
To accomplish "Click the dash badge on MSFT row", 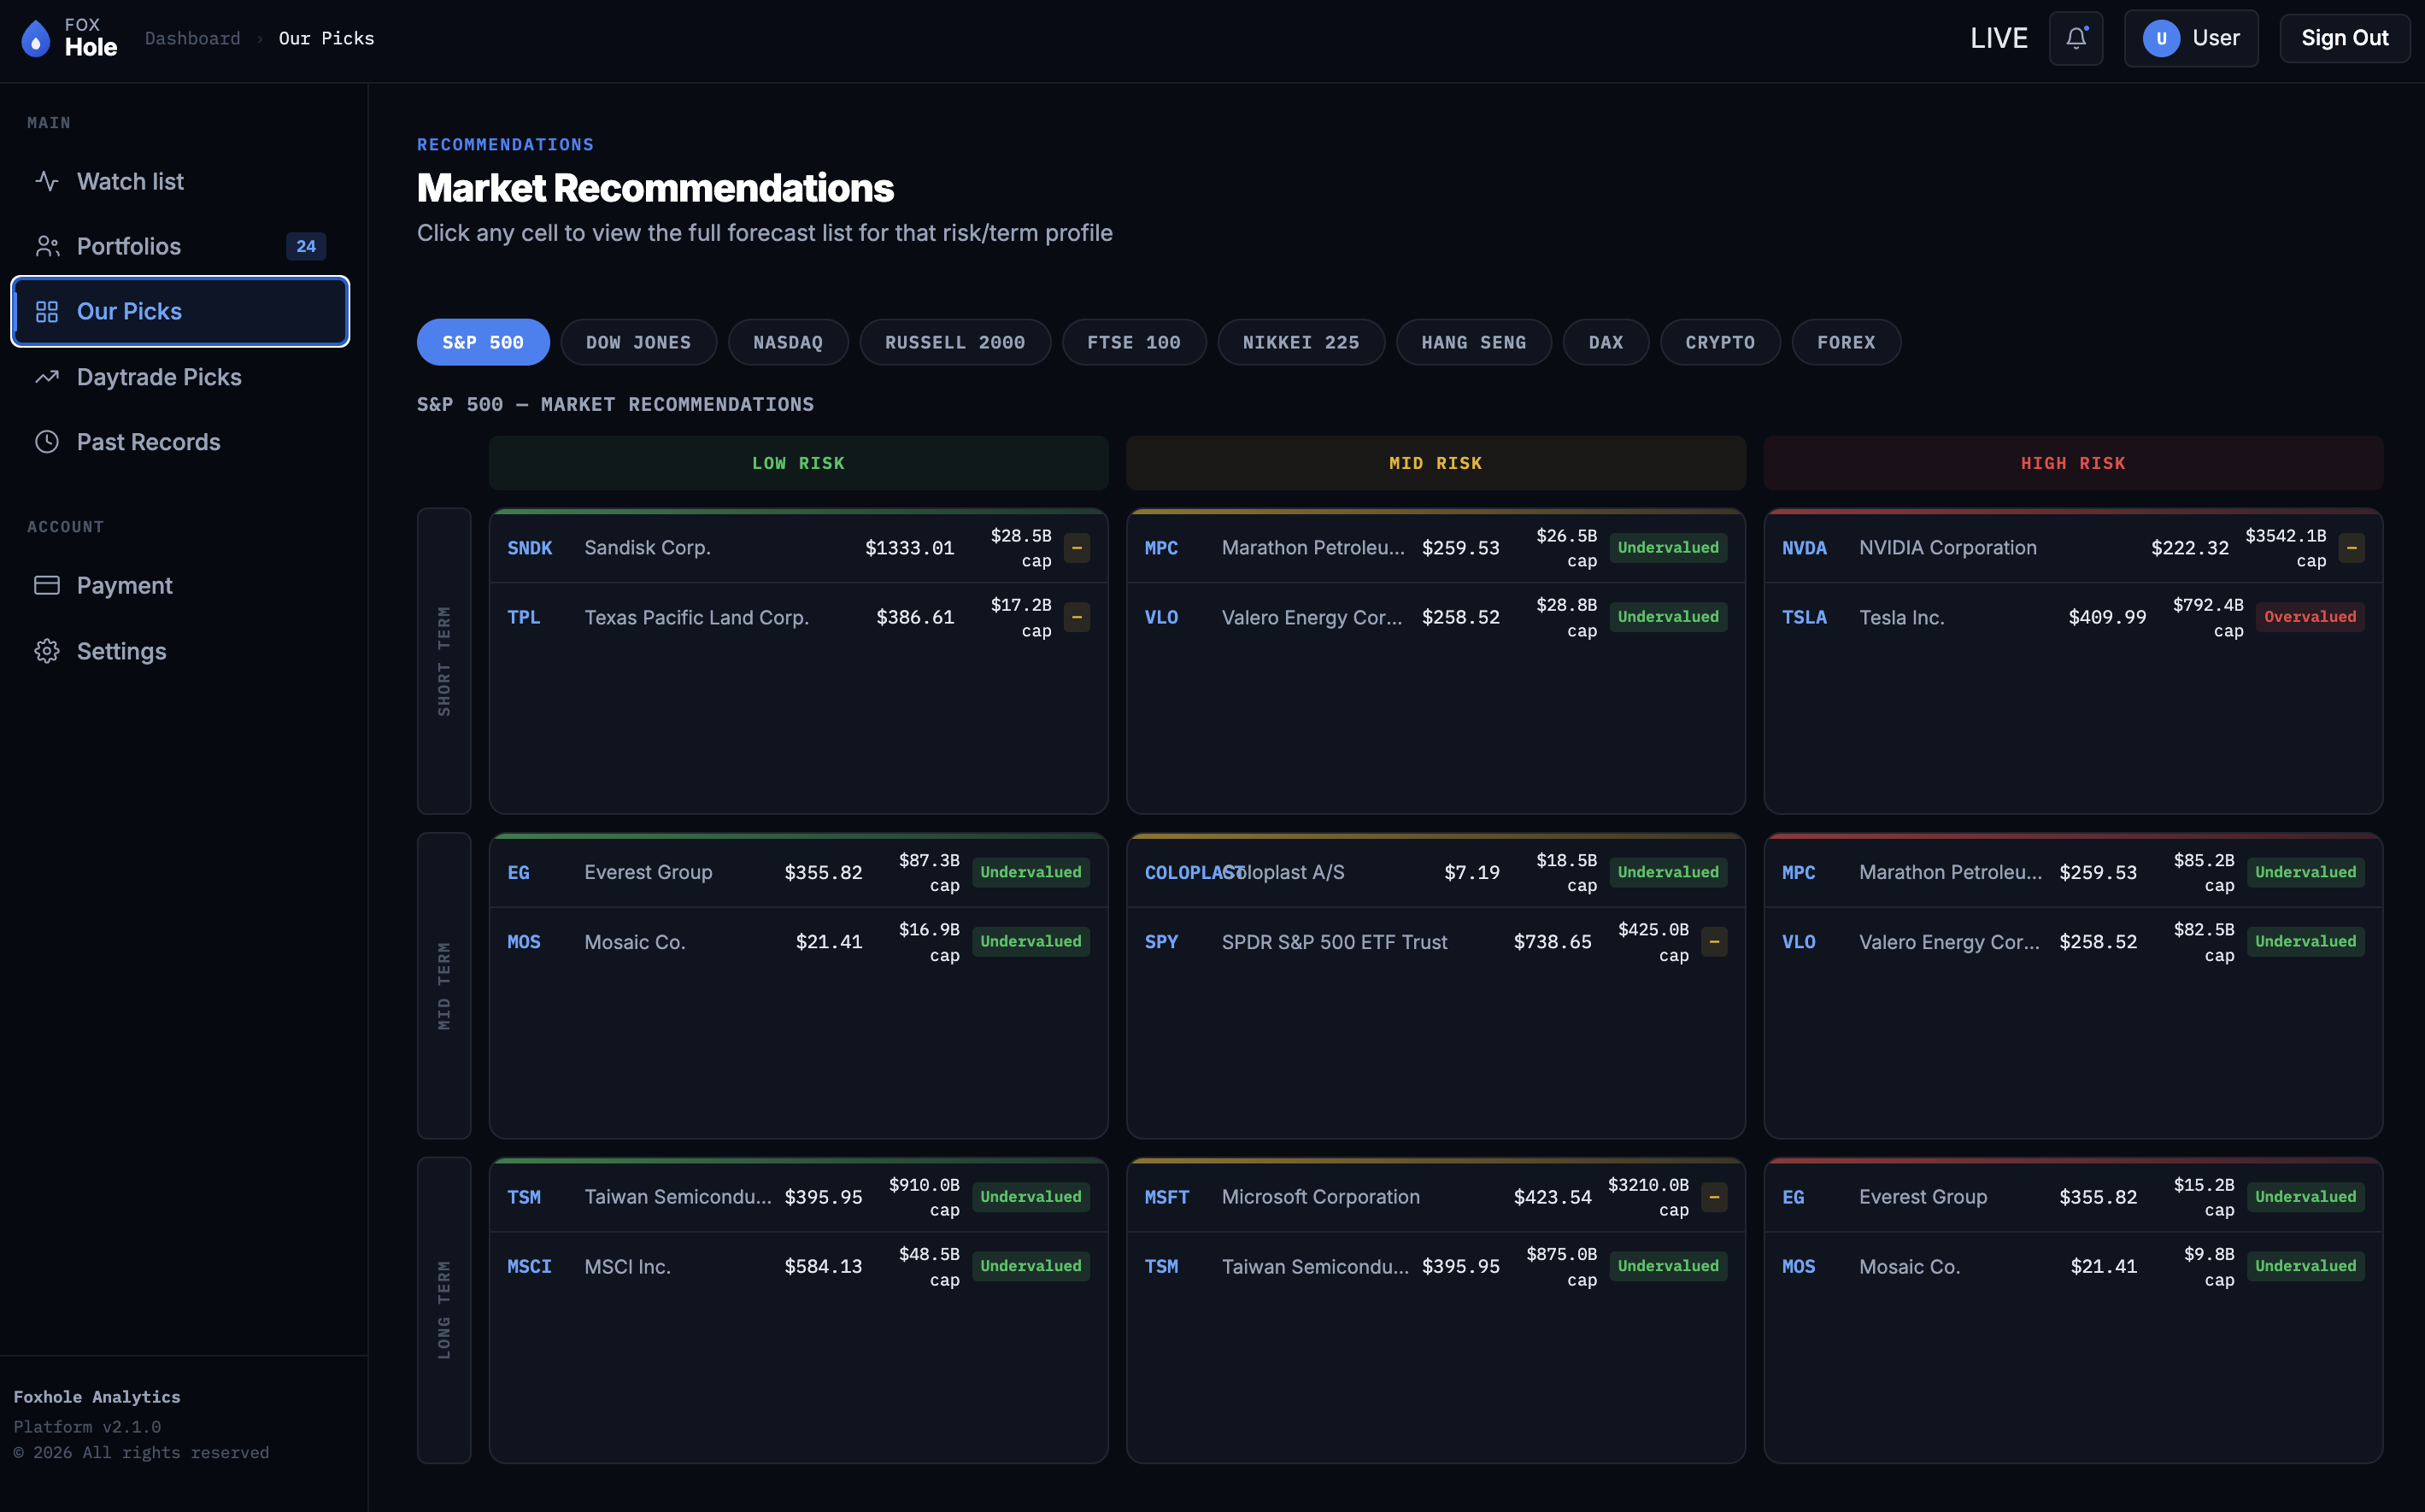I will (1714, 1197).
